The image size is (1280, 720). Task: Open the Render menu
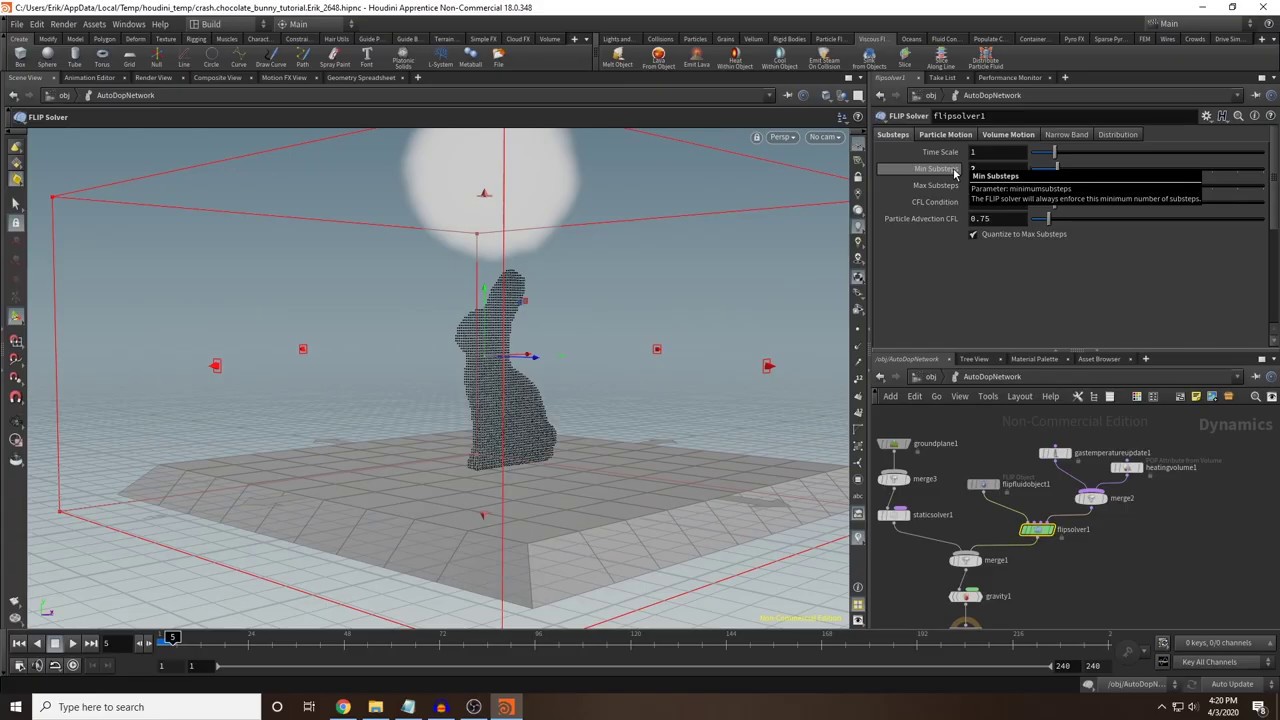63,24
